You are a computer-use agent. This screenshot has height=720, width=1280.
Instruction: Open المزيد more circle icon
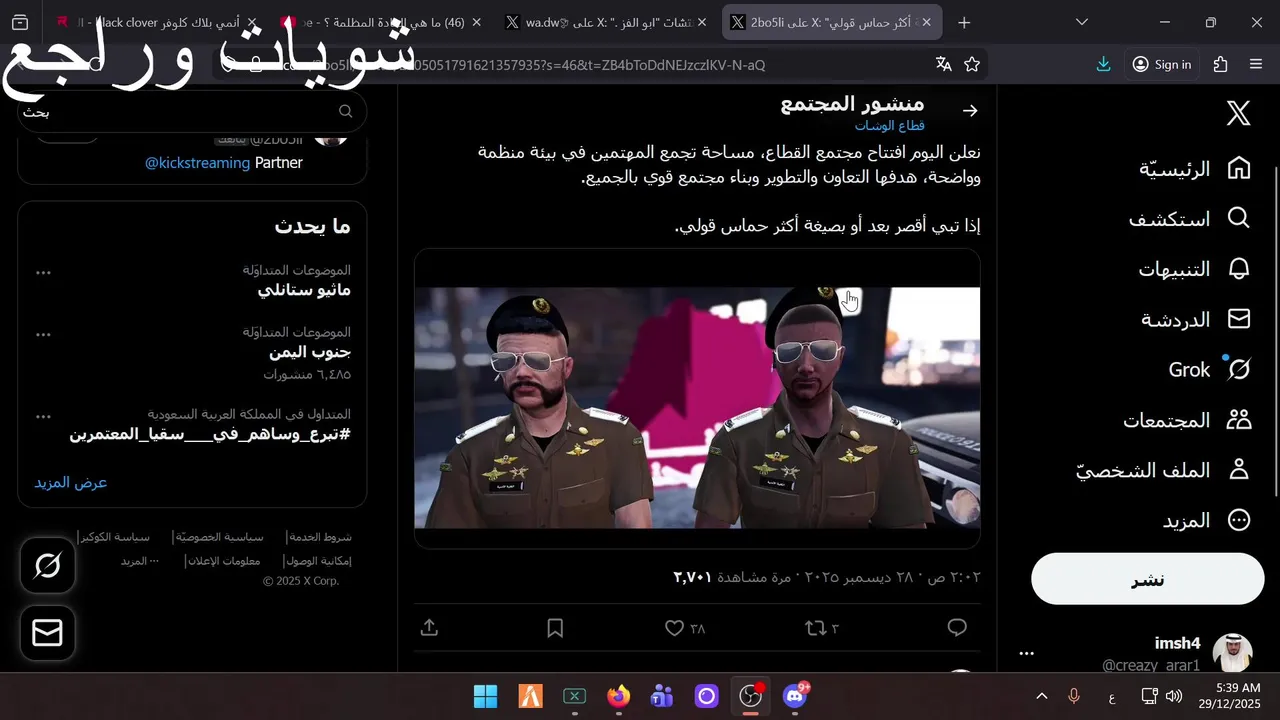tap(1239, 520)
